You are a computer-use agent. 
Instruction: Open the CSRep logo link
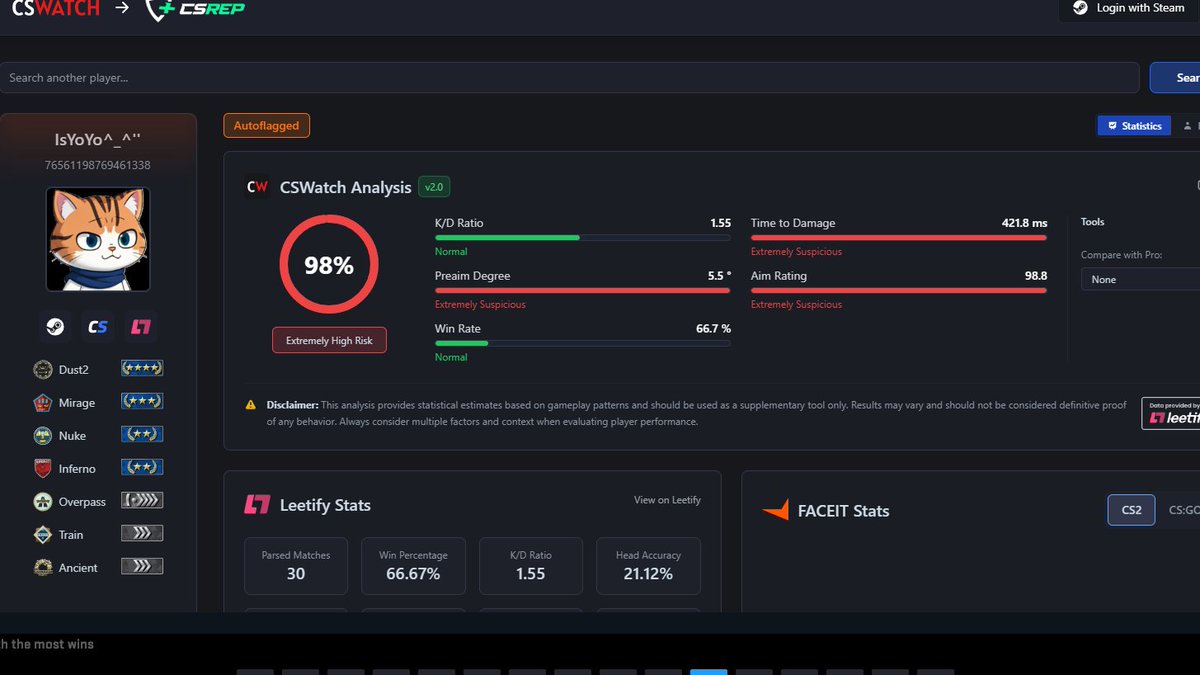coord(195,9)
